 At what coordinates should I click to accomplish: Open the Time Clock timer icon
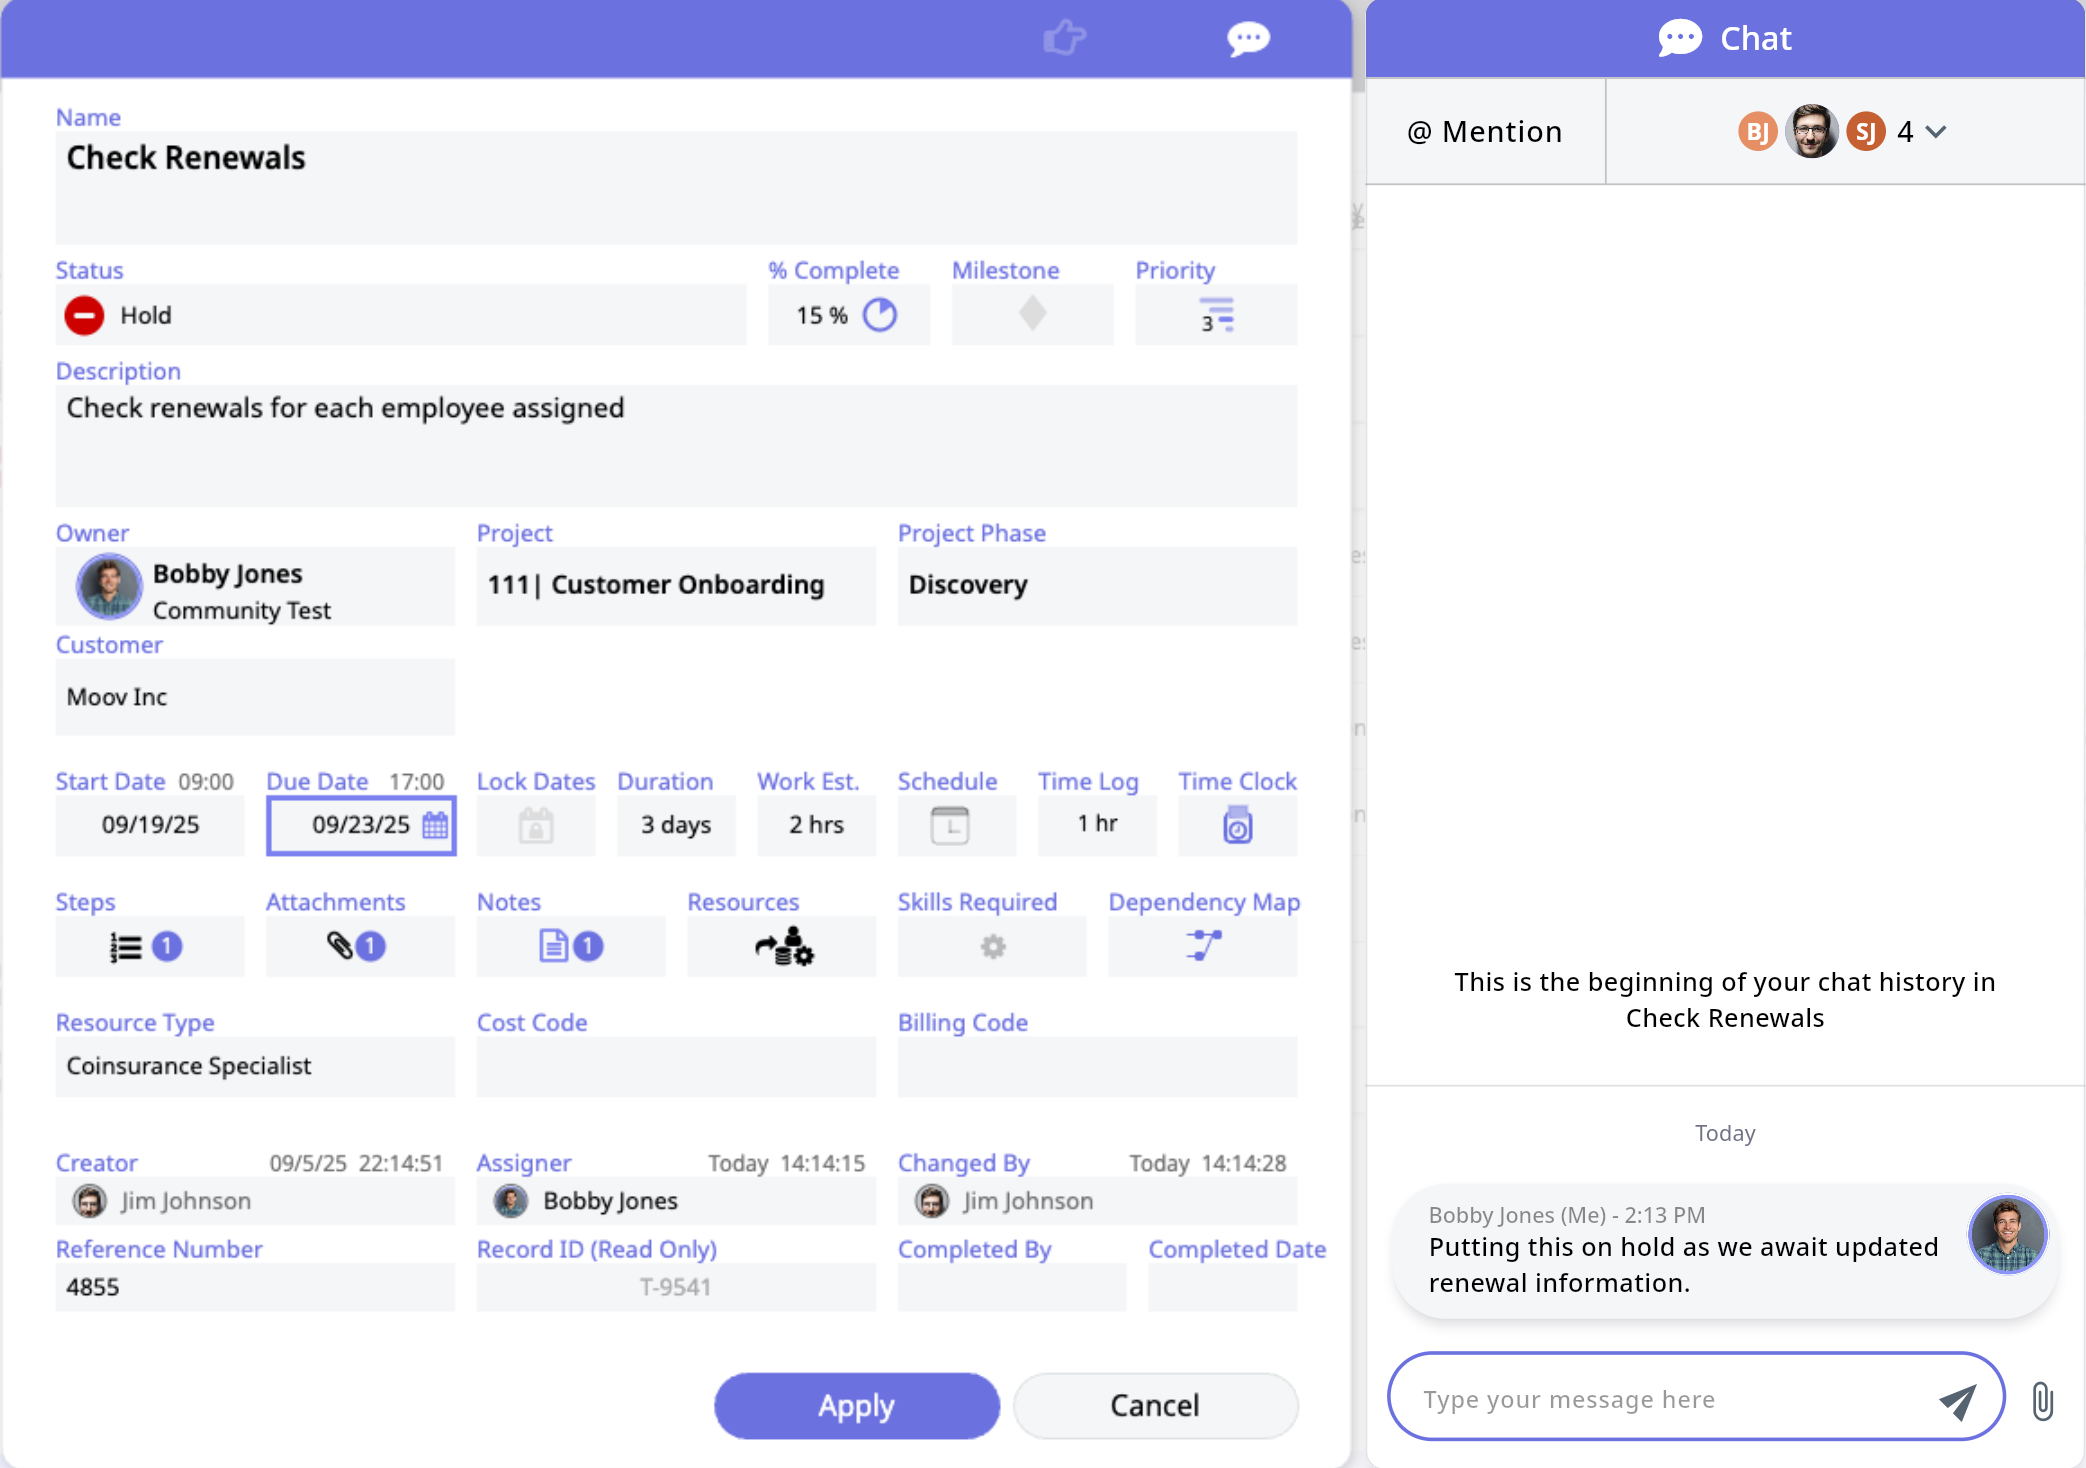(x=1237, y=826)
